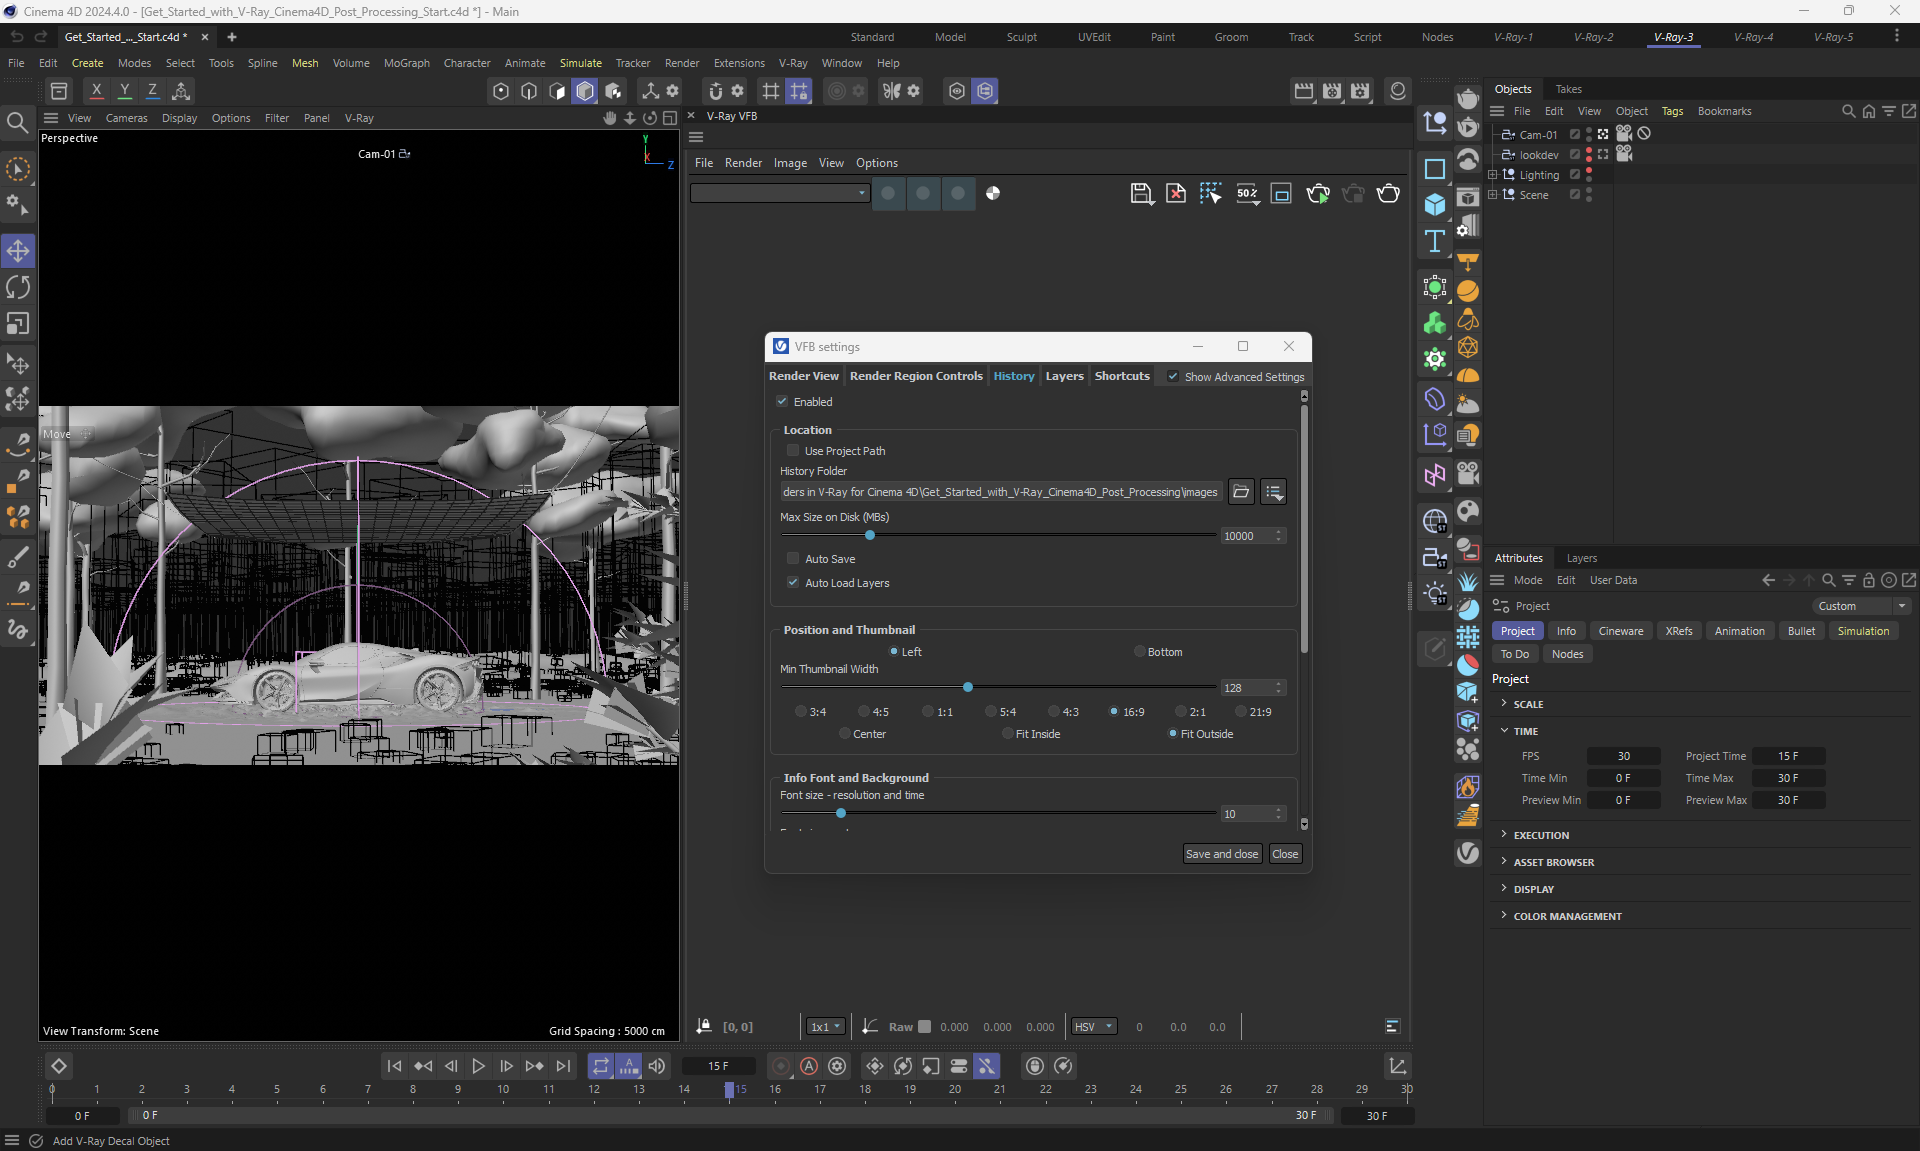
Task: Open the Layers tab in VFB settings
Action: click(1064, 376)
